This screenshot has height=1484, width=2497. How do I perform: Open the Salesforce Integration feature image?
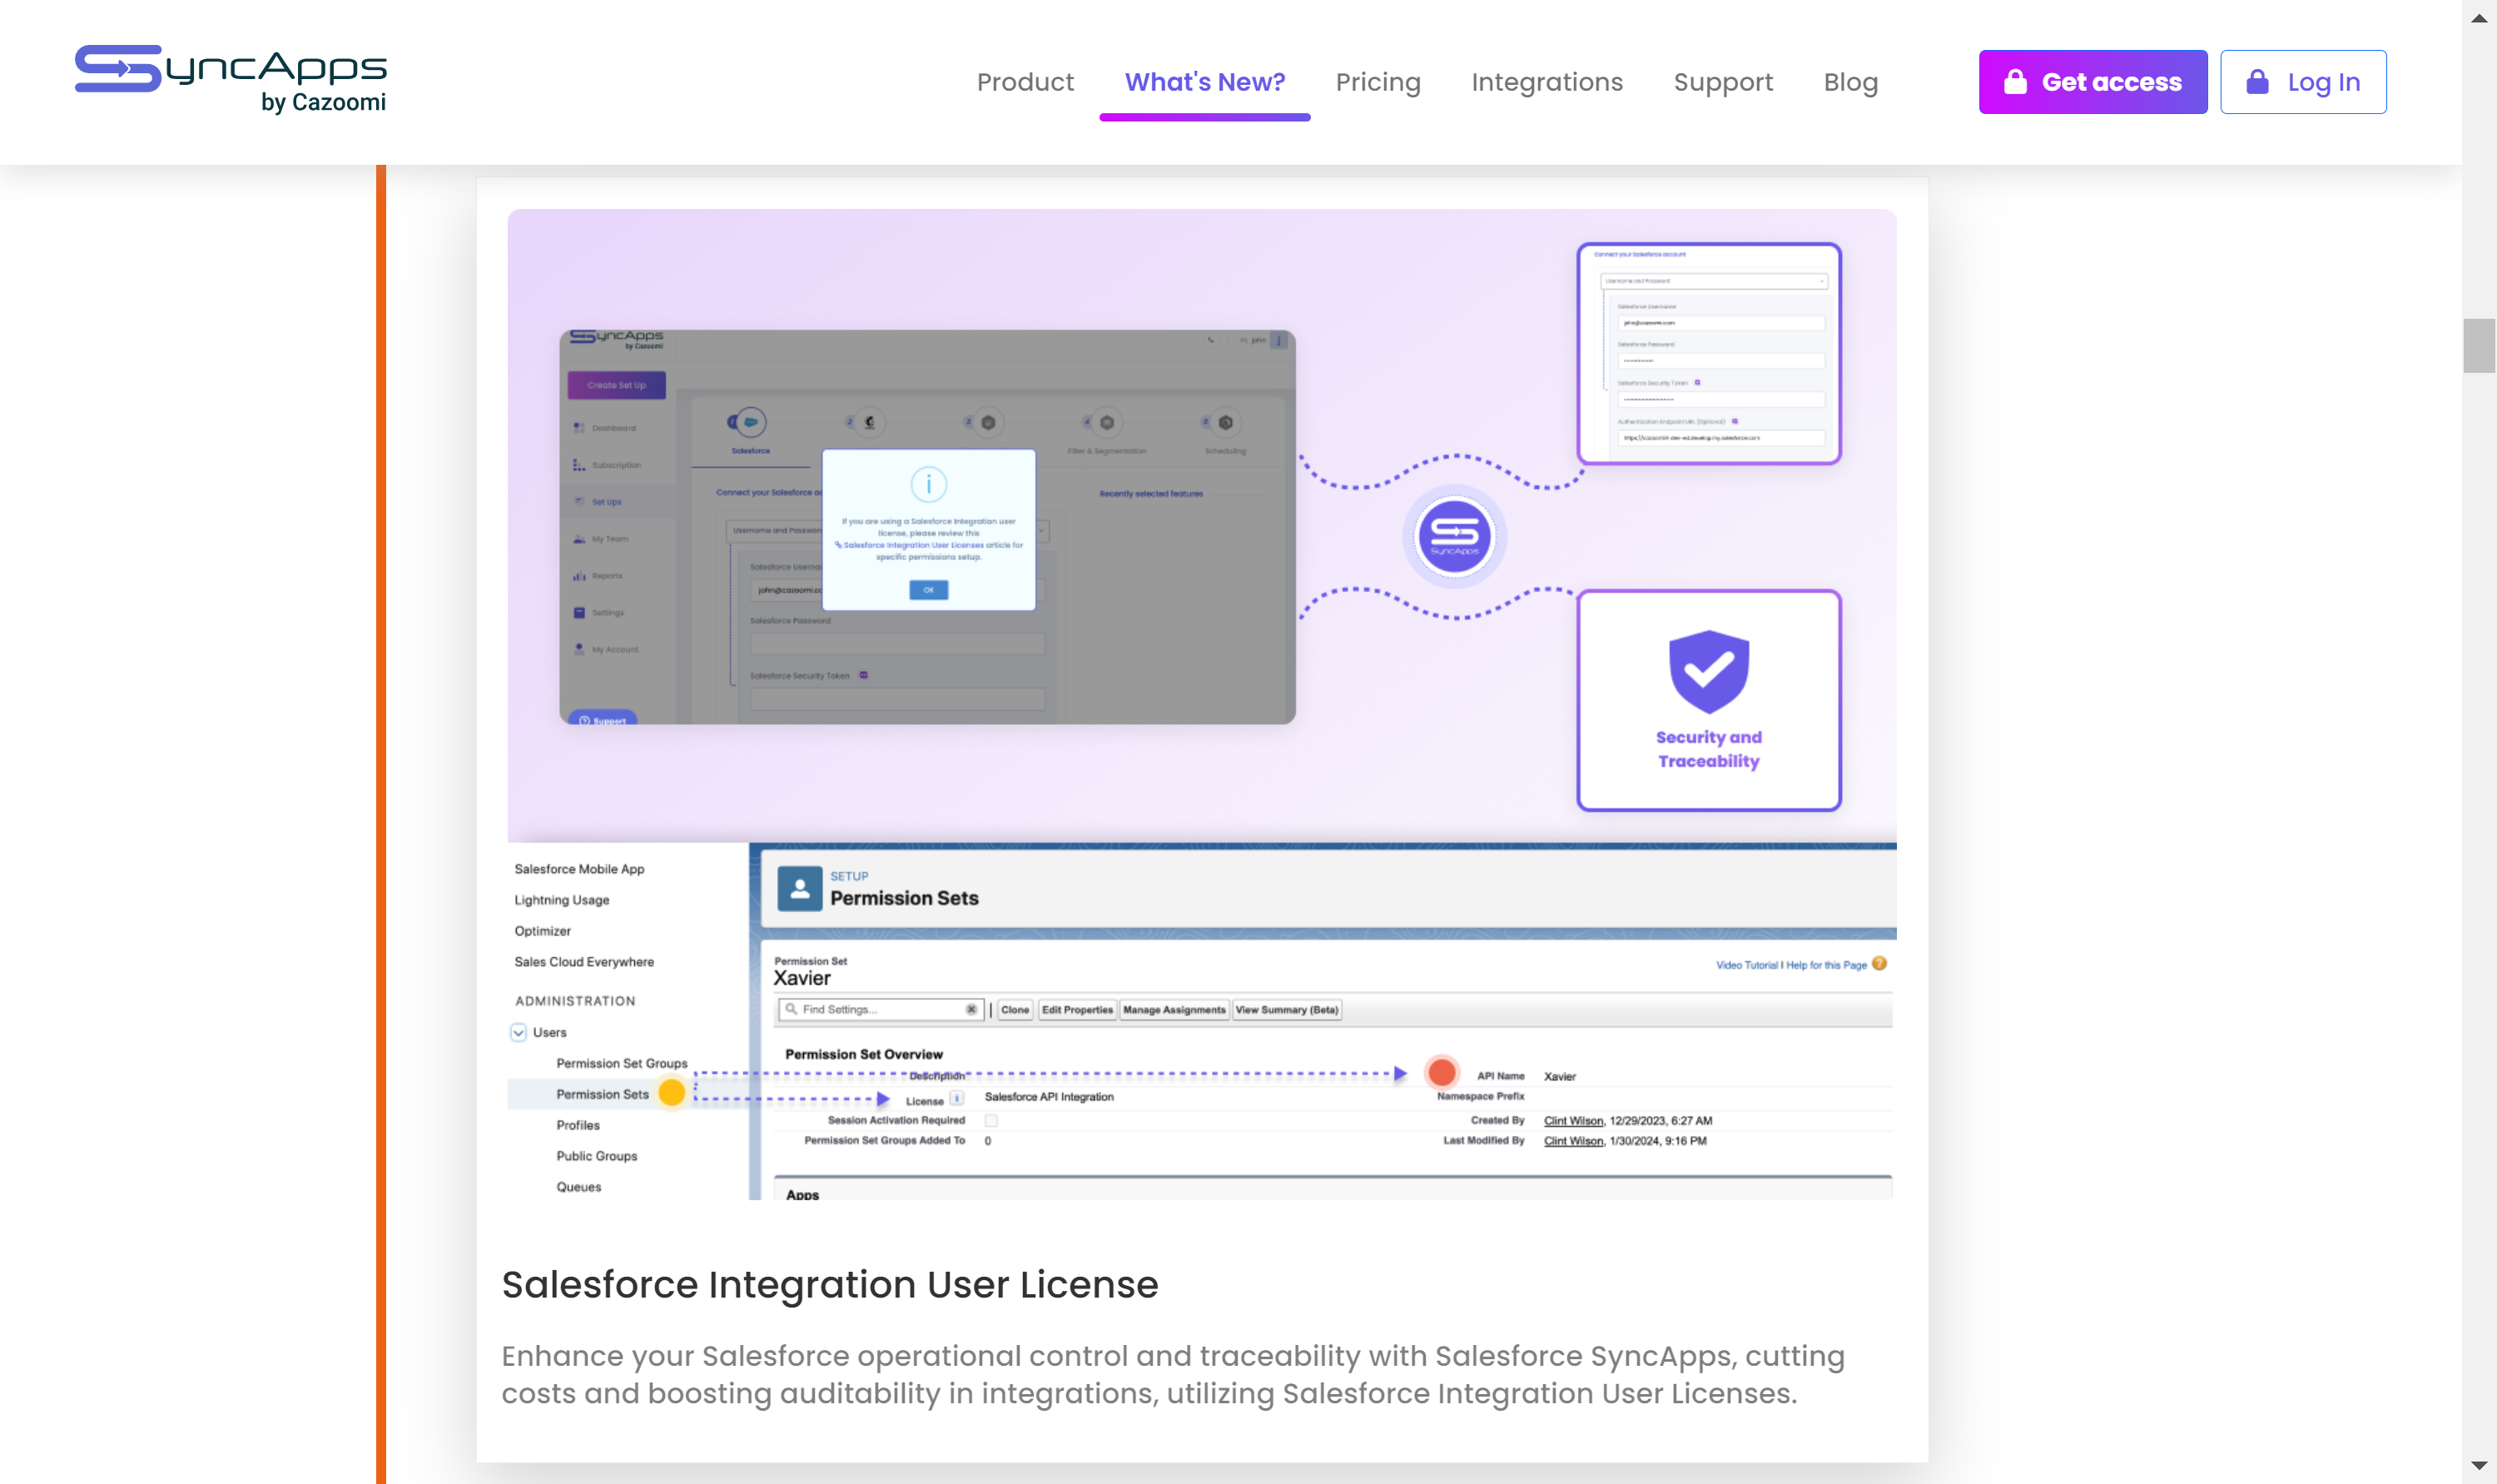[1201, 704]
